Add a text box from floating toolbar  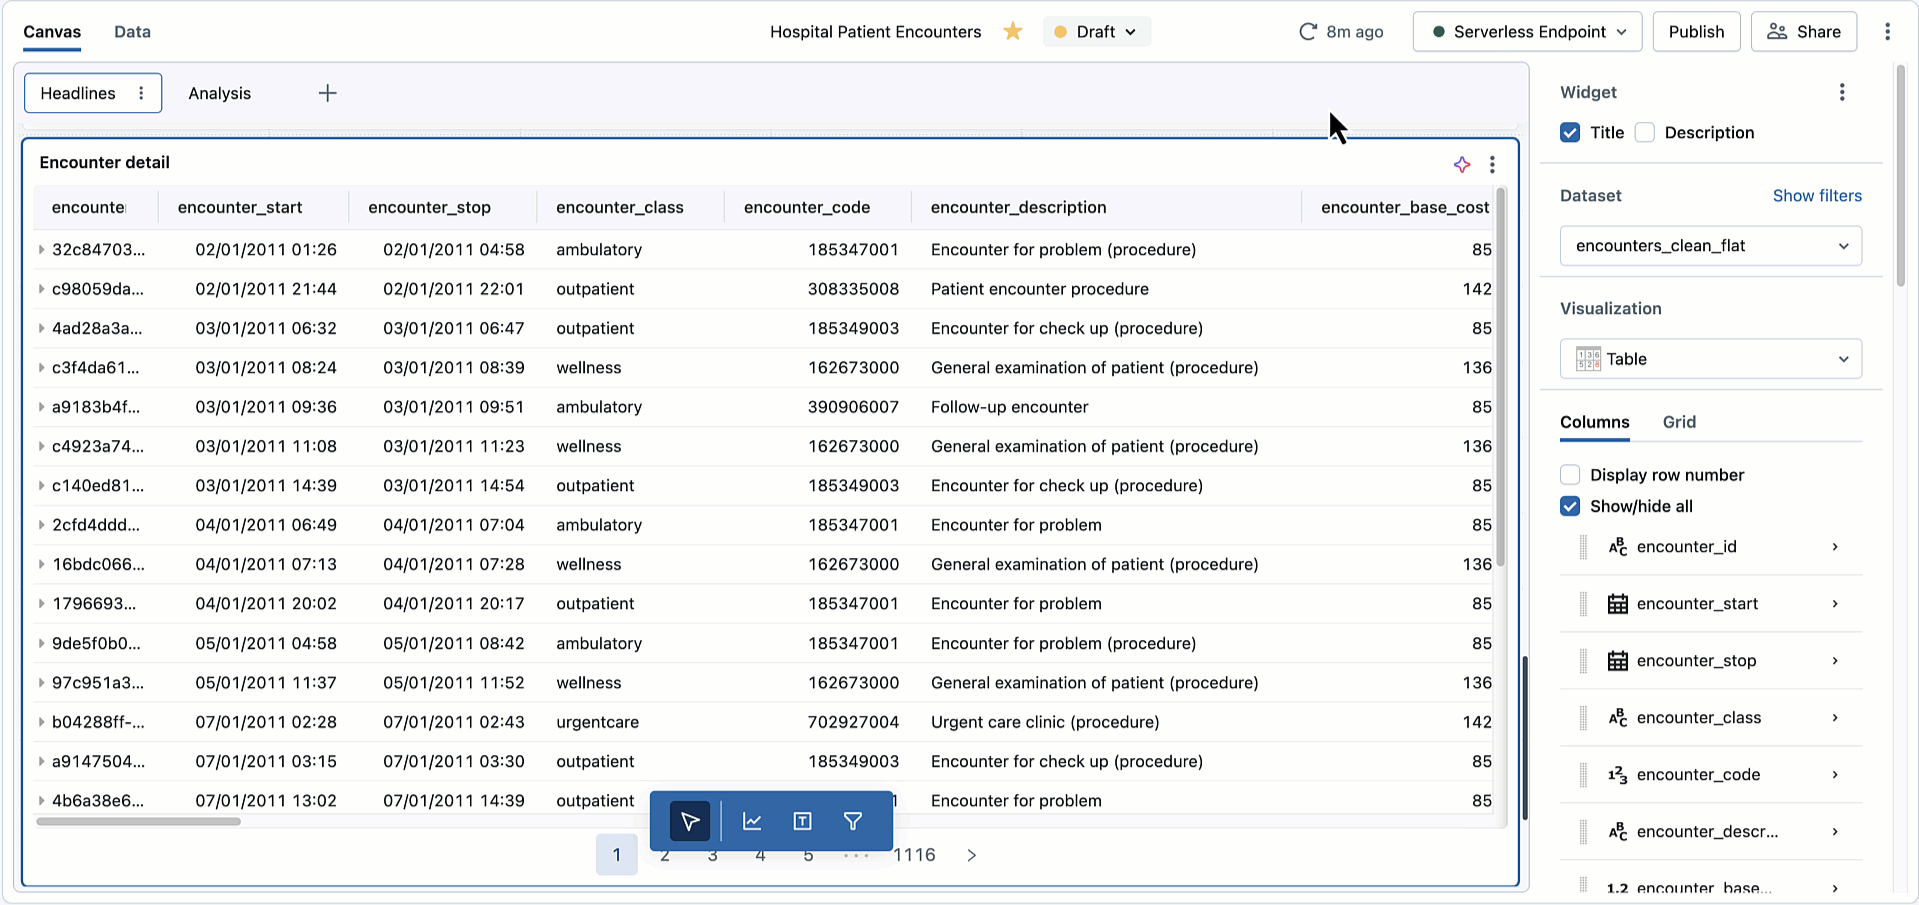point(802,821)
